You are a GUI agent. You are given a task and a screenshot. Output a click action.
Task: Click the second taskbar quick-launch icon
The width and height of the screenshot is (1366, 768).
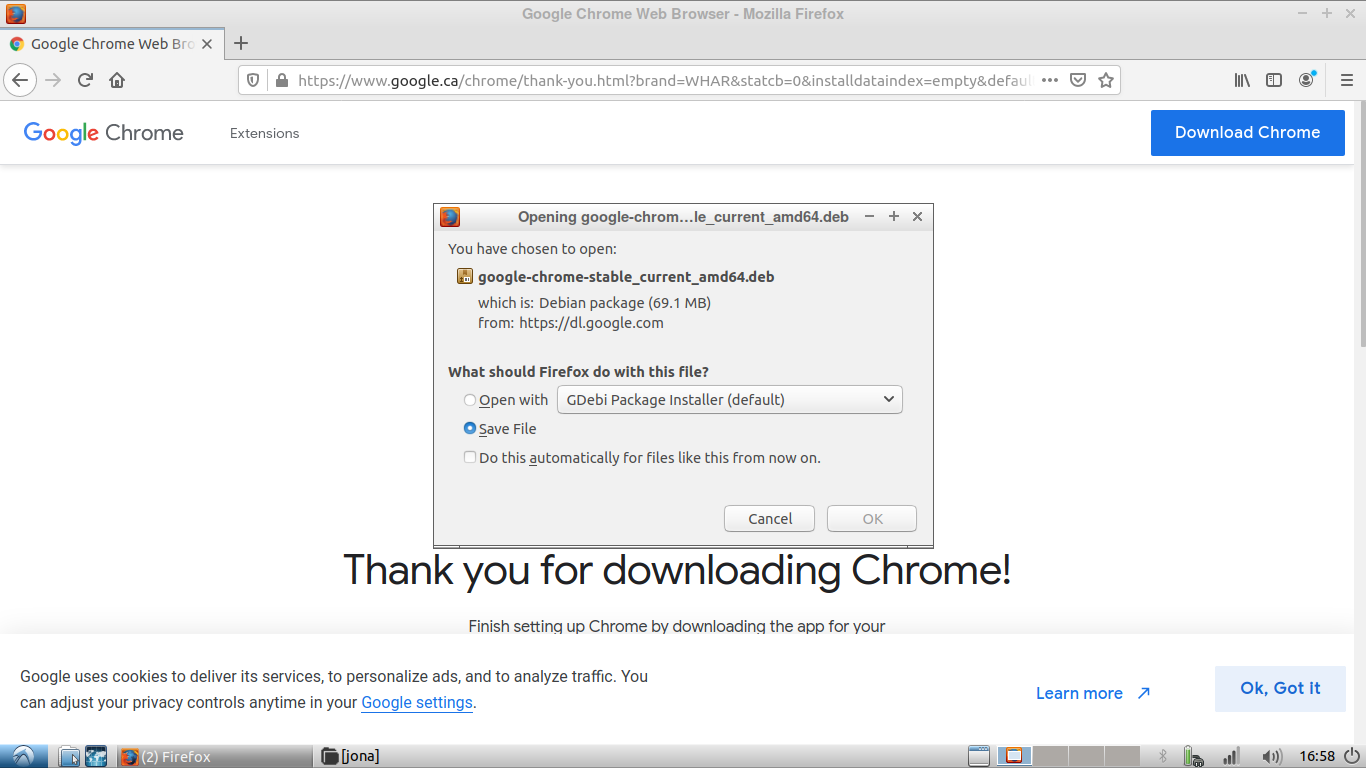coord(96,756)
